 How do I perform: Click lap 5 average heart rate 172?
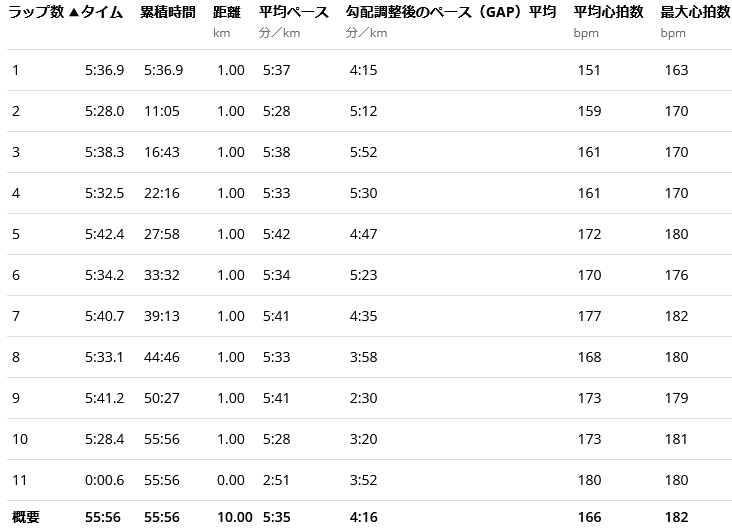click(x=590, y=234)
